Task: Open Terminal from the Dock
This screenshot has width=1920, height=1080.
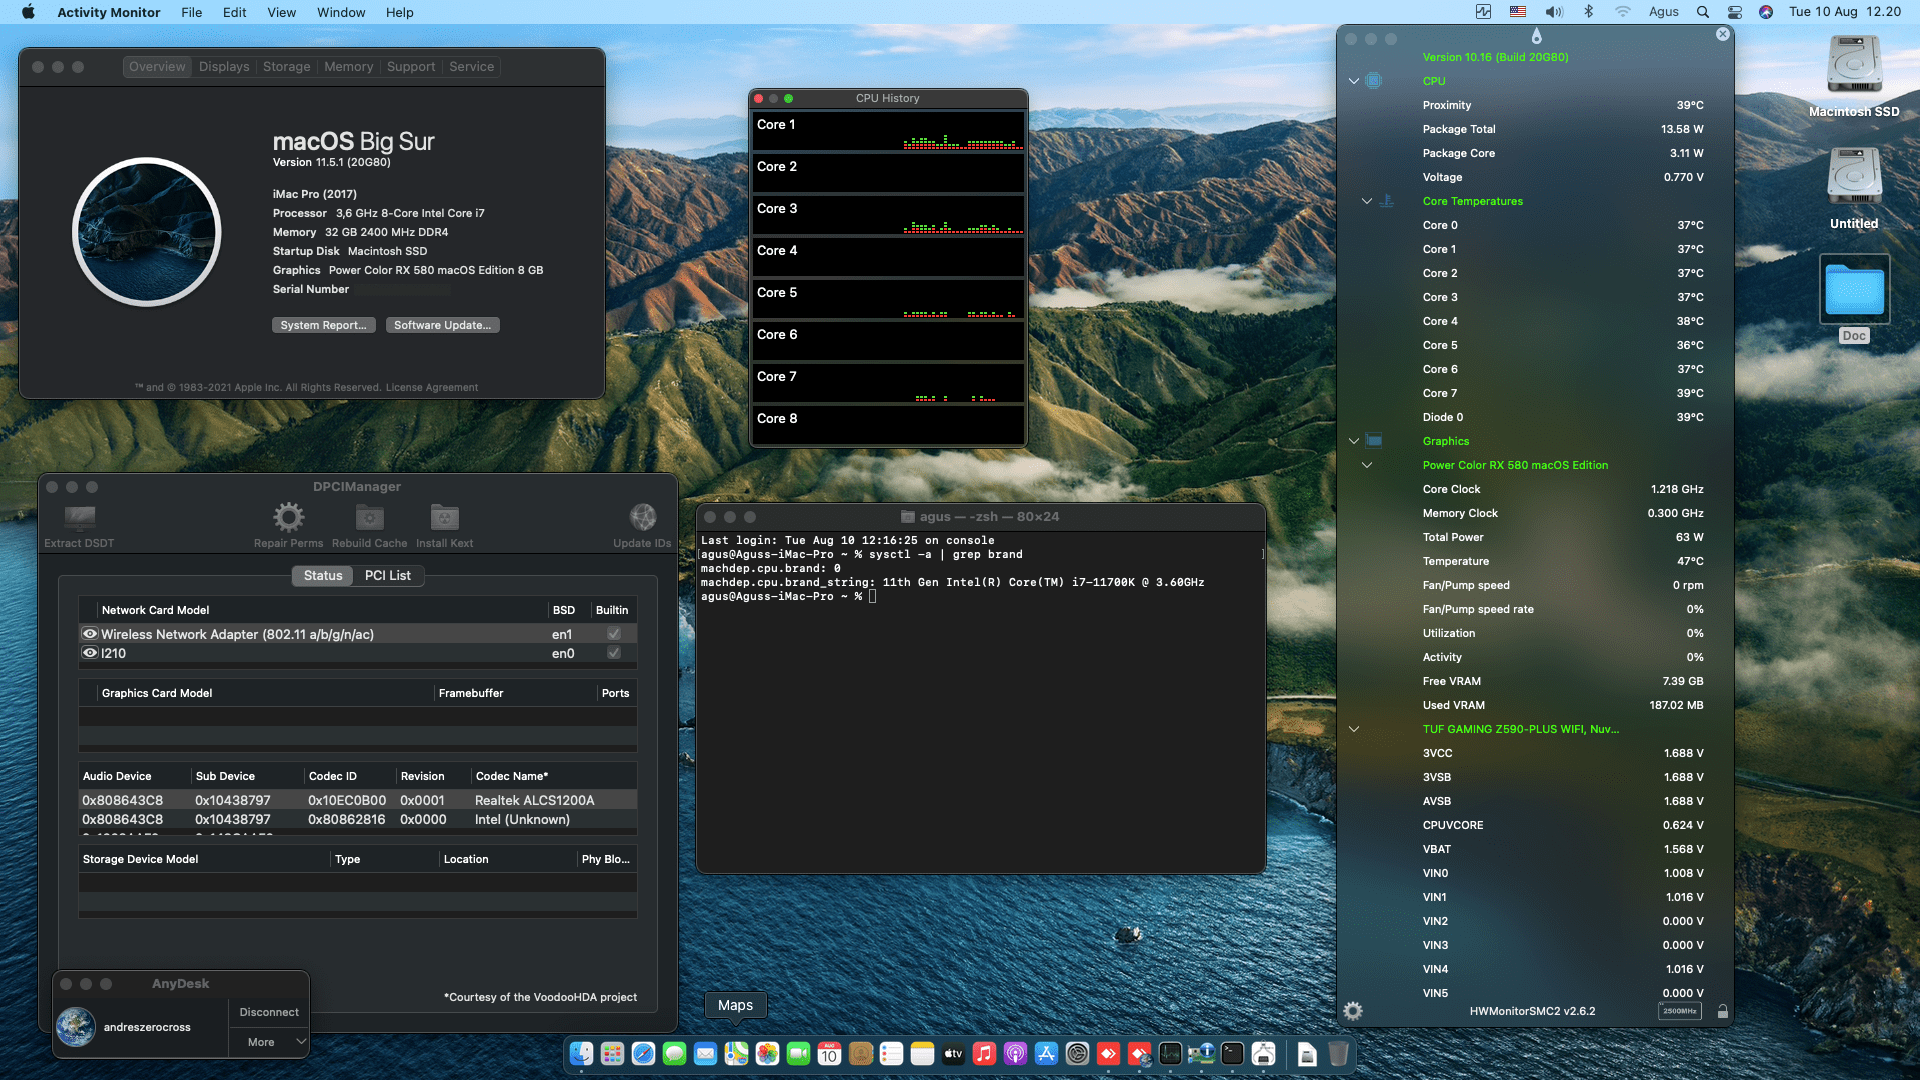Action: 1232,1053
